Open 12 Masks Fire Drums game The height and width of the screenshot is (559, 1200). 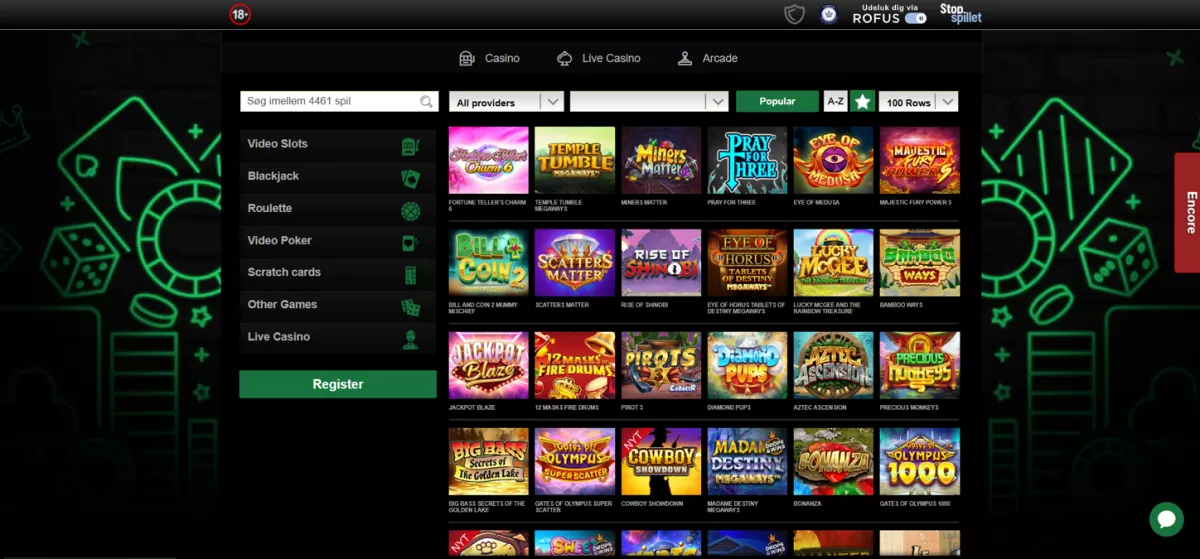click(575, 366)
